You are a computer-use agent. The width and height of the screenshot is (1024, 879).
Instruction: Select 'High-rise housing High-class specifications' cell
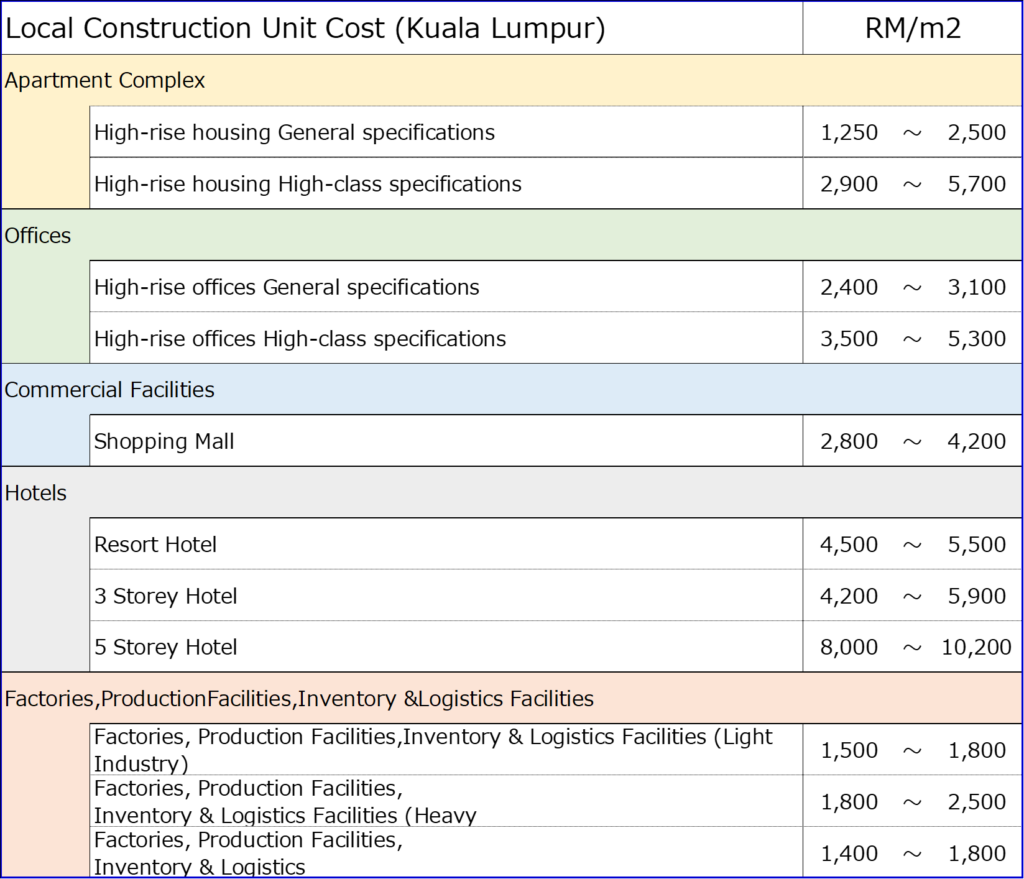[446, 184]
